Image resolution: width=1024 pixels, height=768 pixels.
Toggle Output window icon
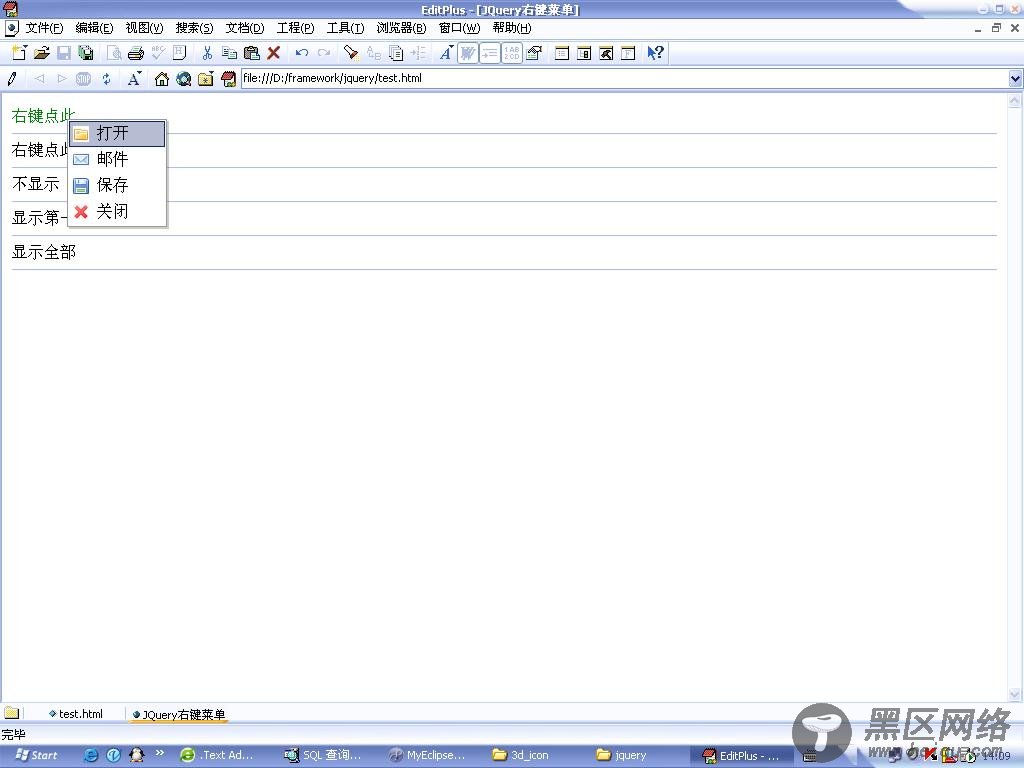[x=606, y=53]
